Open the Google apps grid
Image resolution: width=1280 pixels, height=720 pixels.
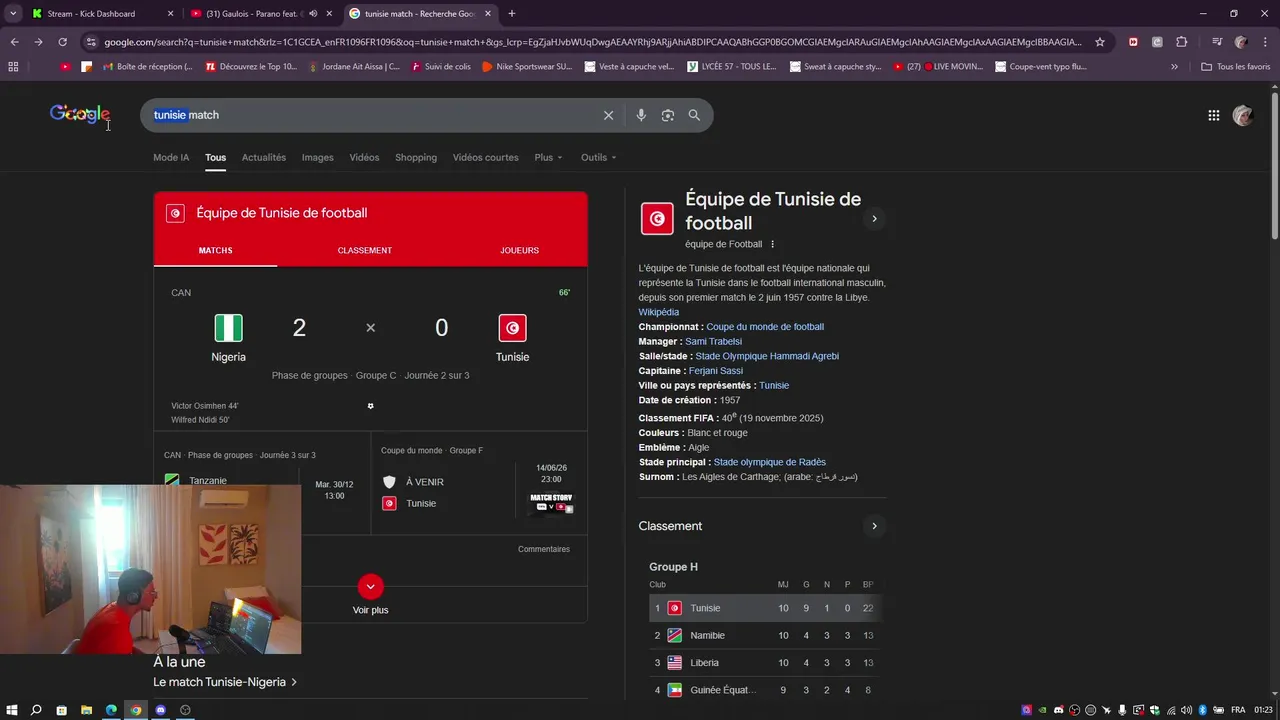point(1214,115)
